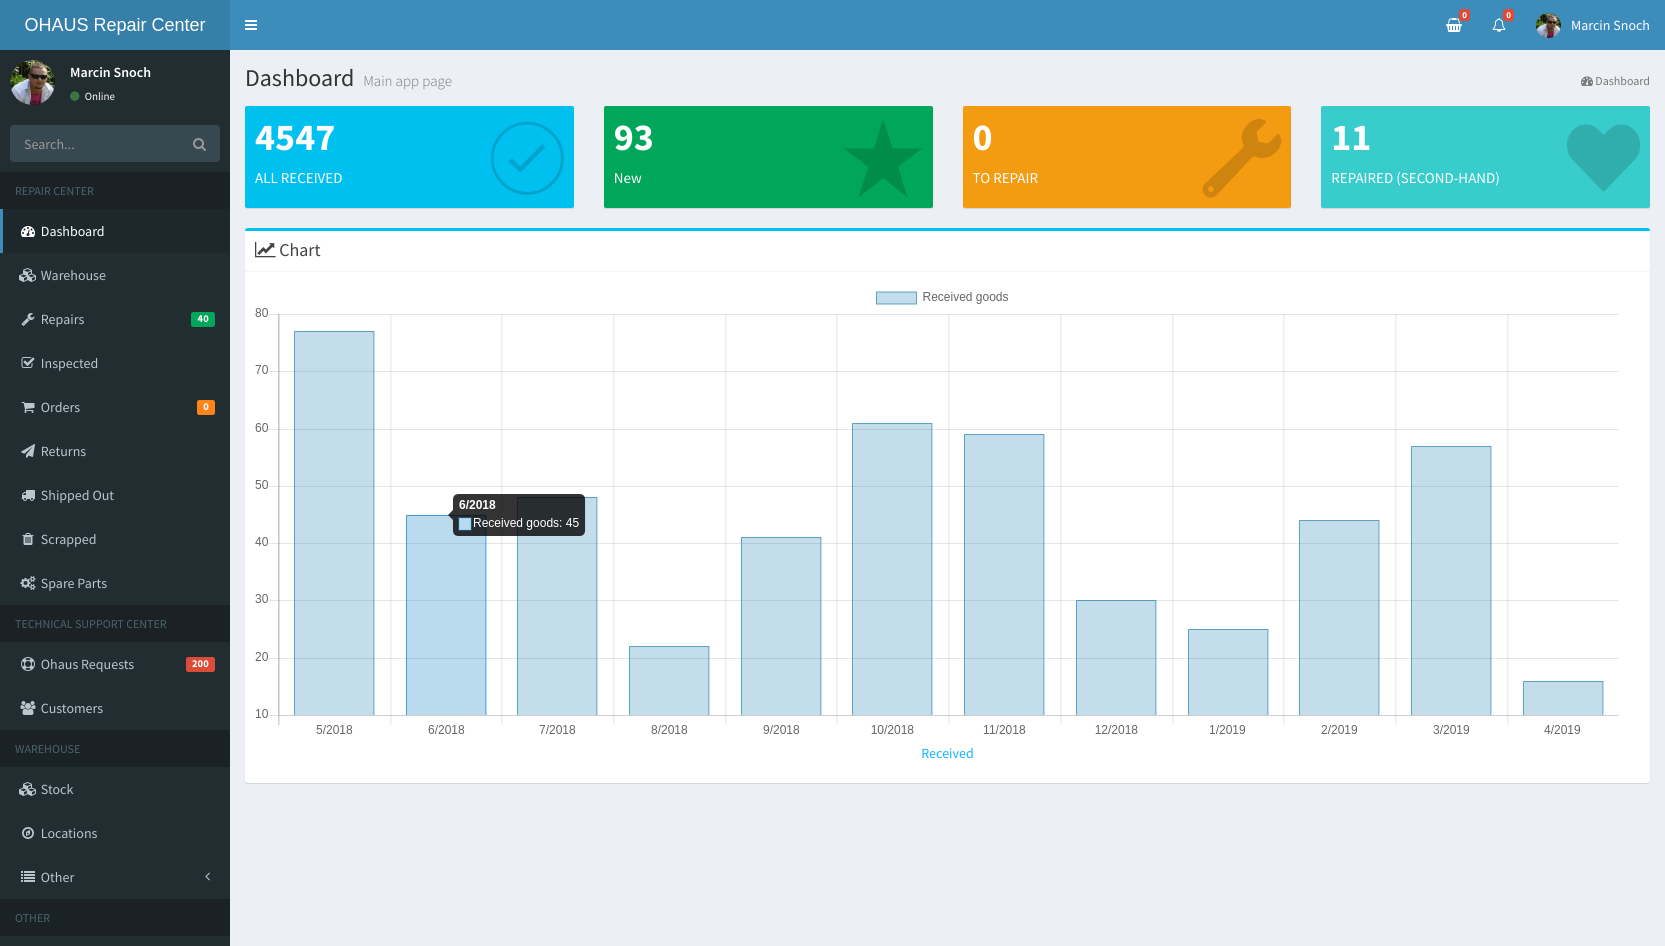Screen dimensions: 1665x946
Task: Toggle Received goods dataset via legend swatch
Action: (896, 297)
